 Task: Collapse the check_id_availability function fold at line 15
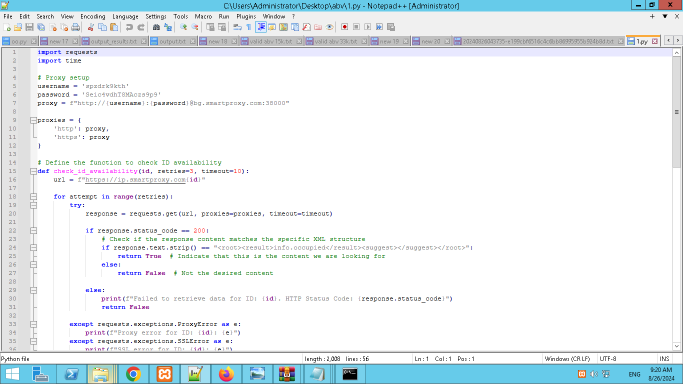click(34, 171)
